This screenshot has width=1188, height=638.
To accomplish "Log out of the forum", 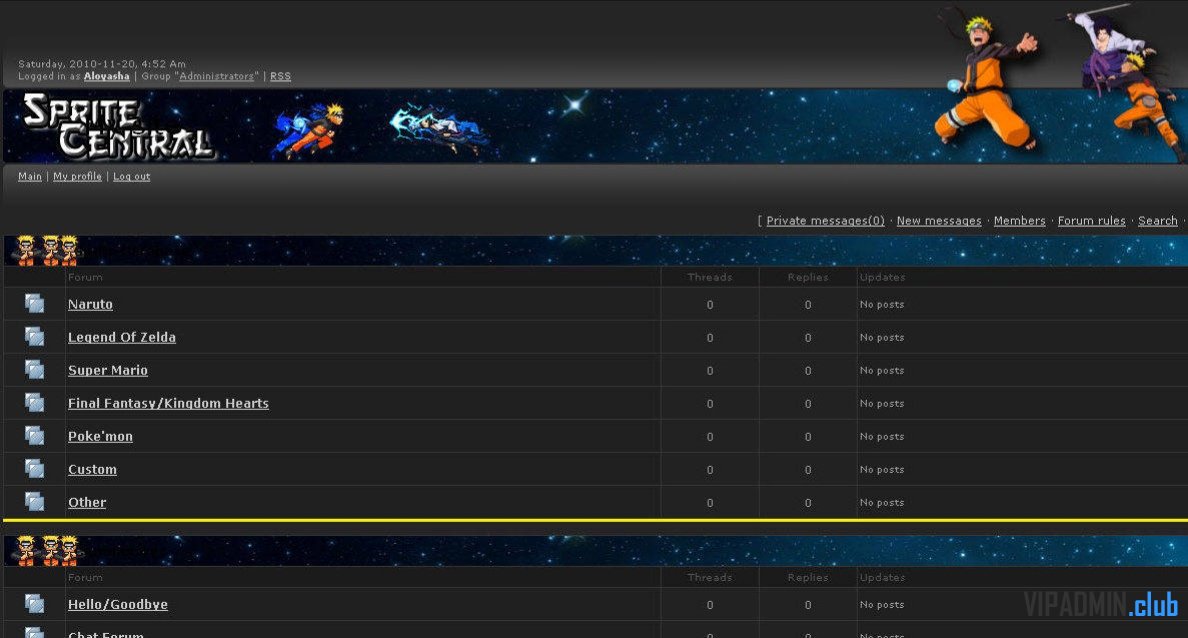I will click(x=132, y=177).
